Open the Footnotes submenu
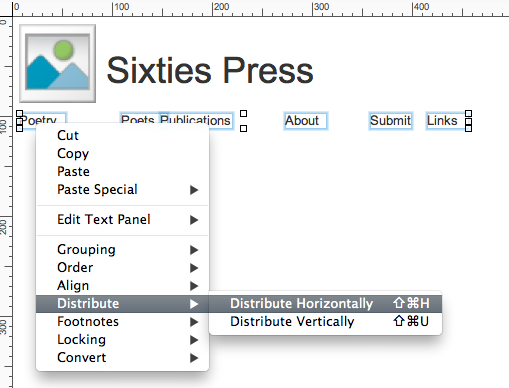Viewport: 509px width, 388px height. click(122, 322)
